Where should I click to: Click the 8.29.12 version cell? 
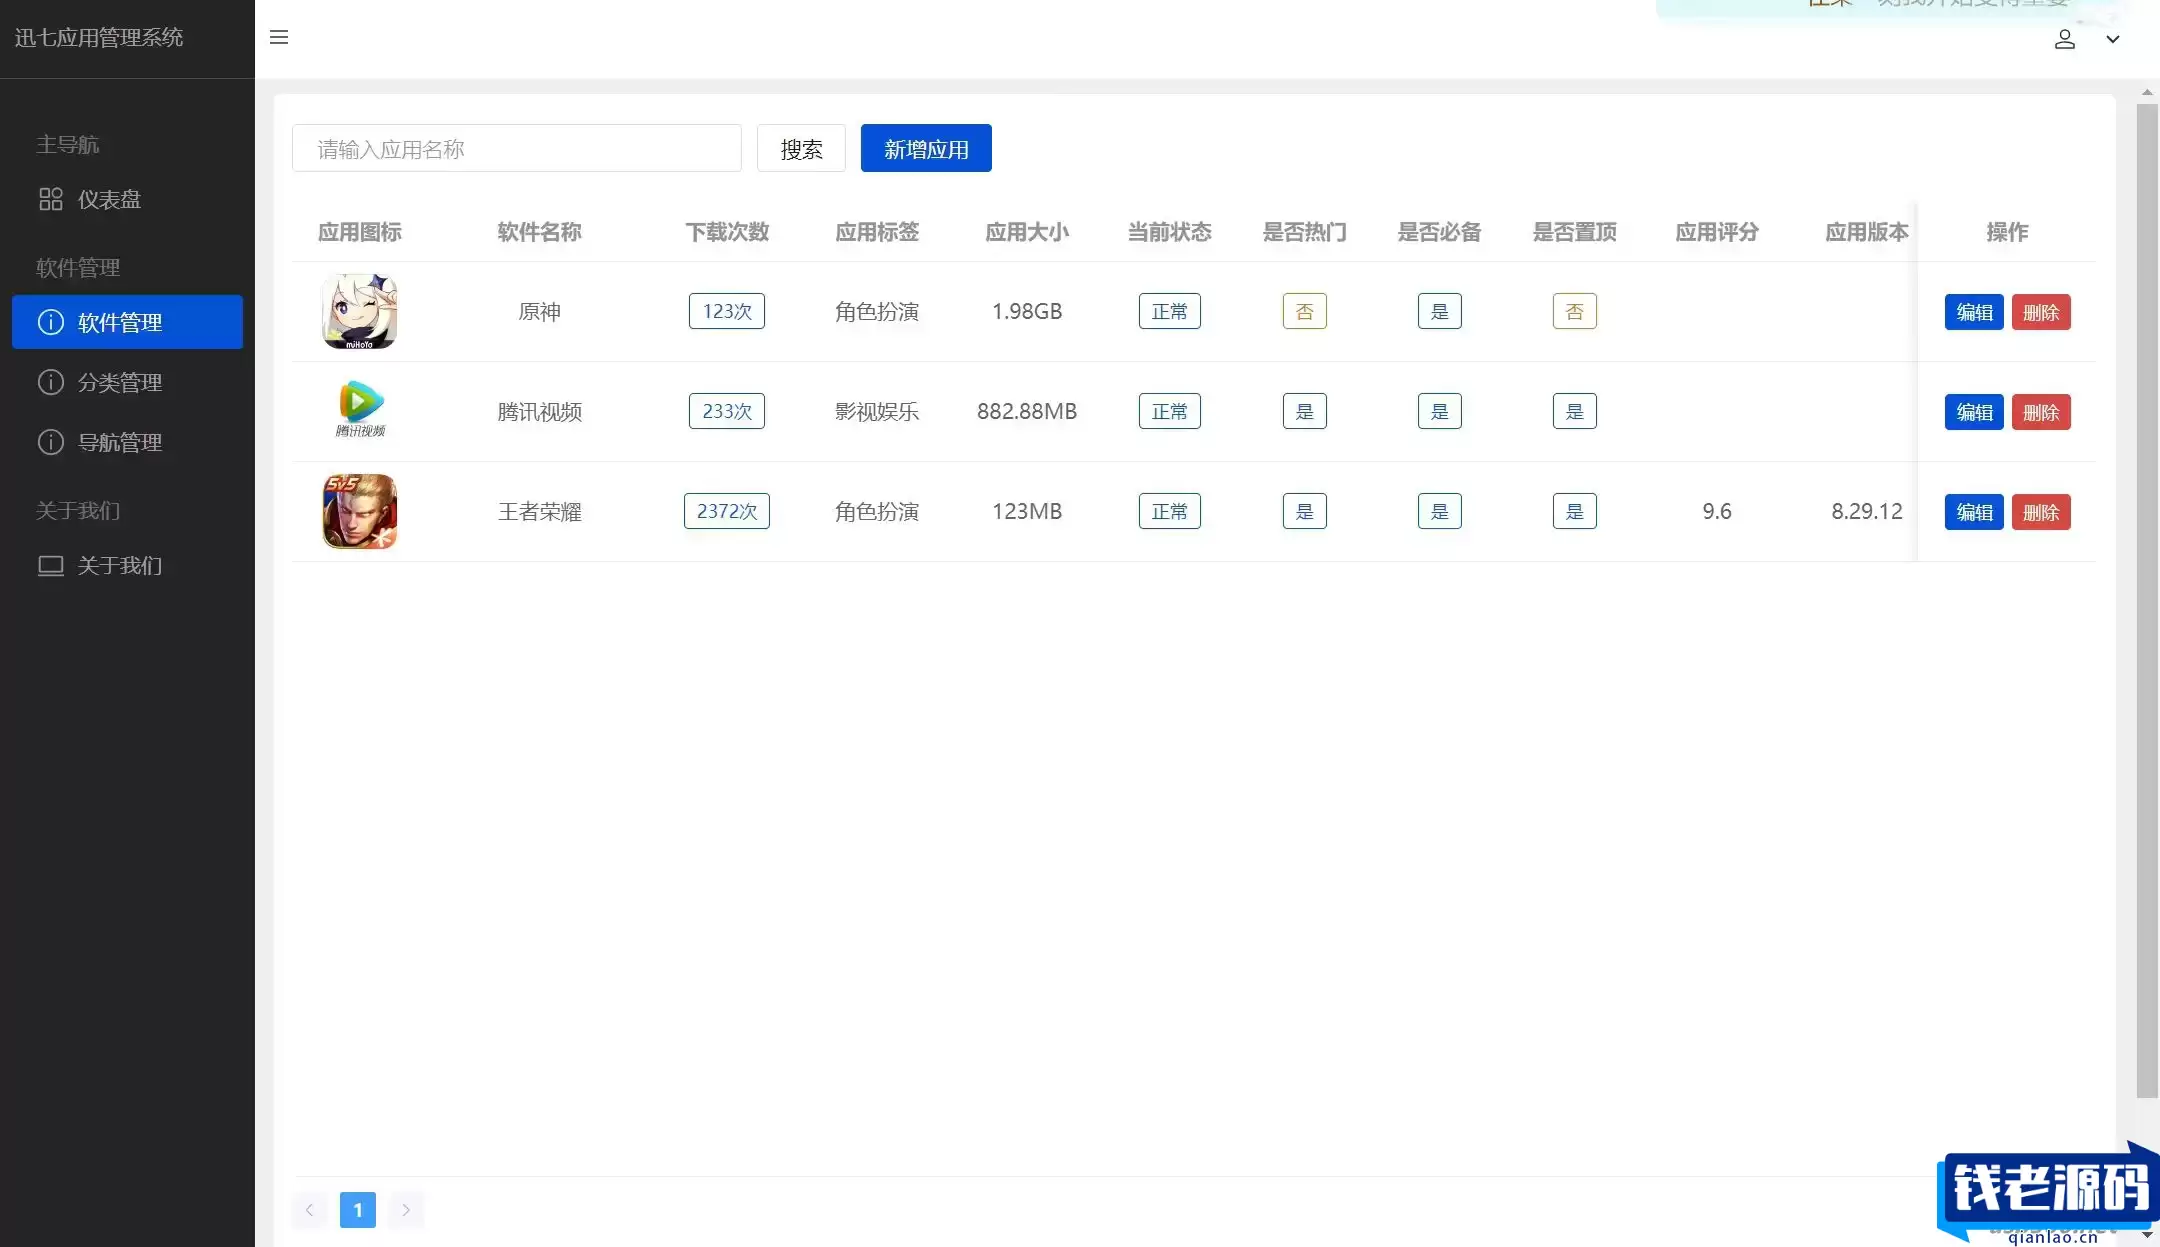(1867, 511)
